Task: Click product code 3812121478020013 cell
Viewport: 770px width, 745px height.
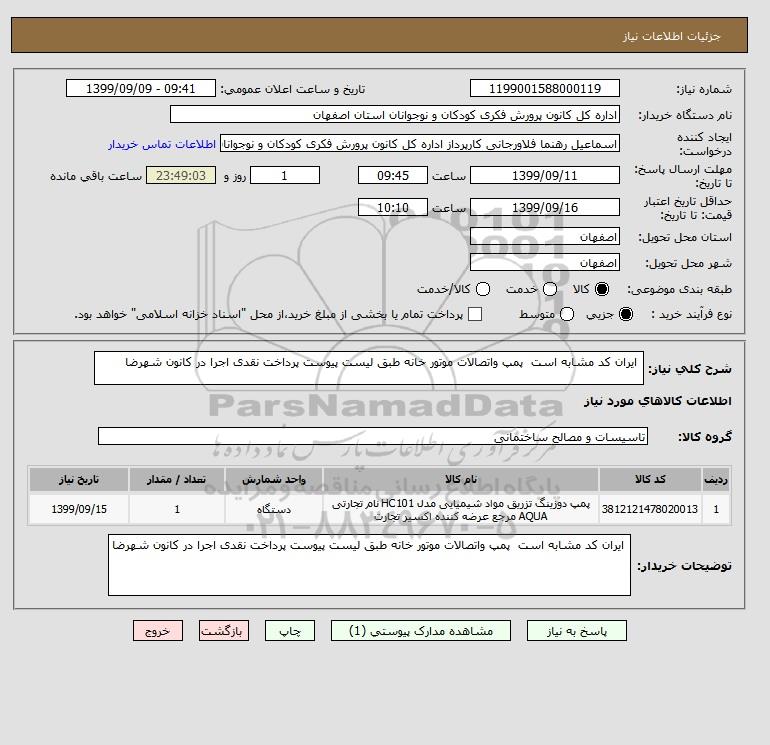Action: (x=650, y=509)
